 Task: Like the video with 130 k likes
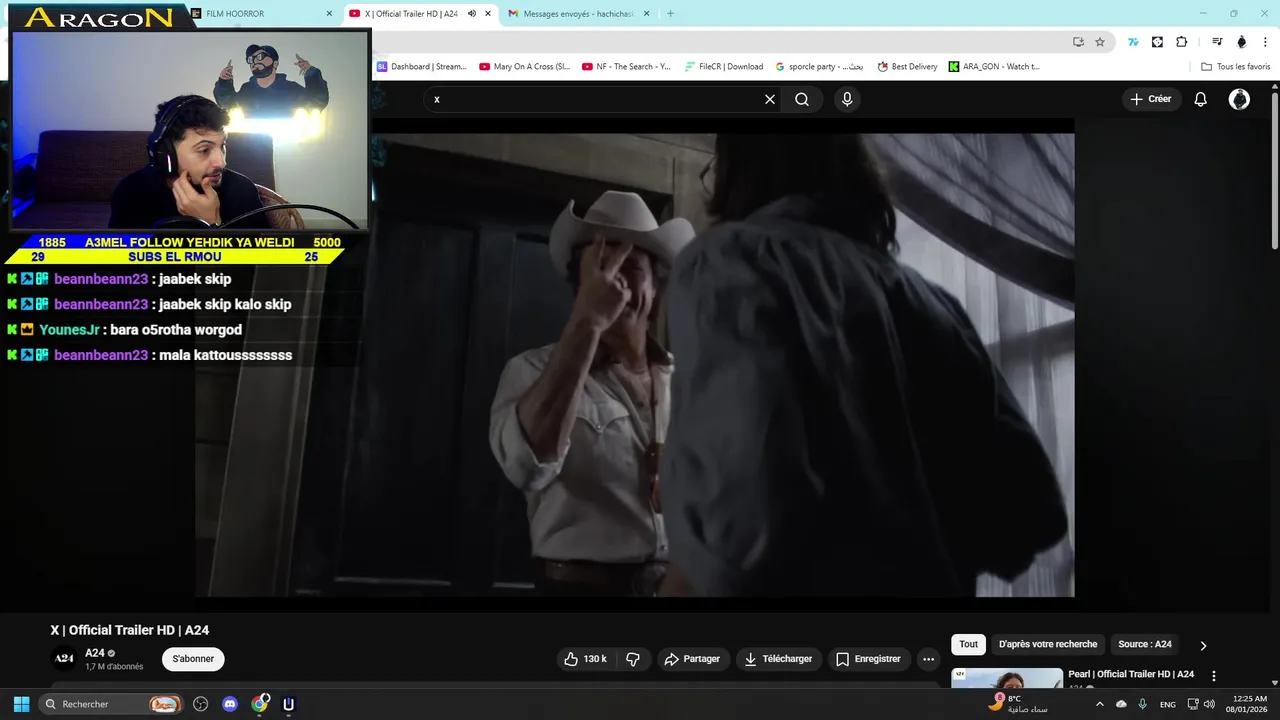point(586,659)
